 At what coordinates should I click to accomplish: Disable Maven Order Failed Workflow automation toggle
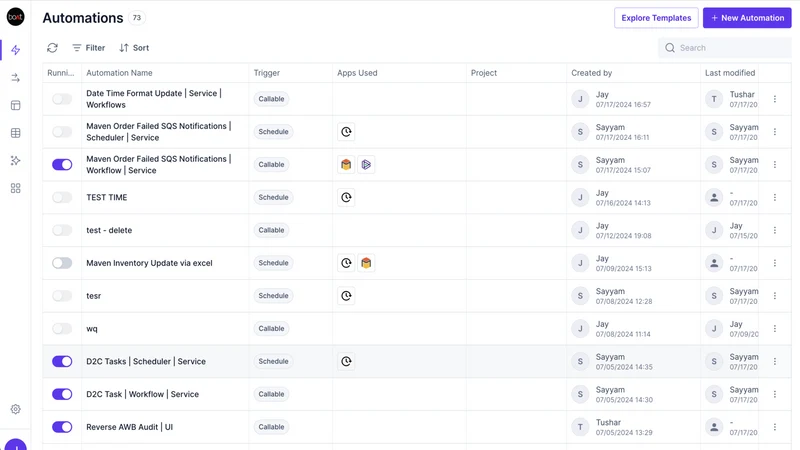62,164
